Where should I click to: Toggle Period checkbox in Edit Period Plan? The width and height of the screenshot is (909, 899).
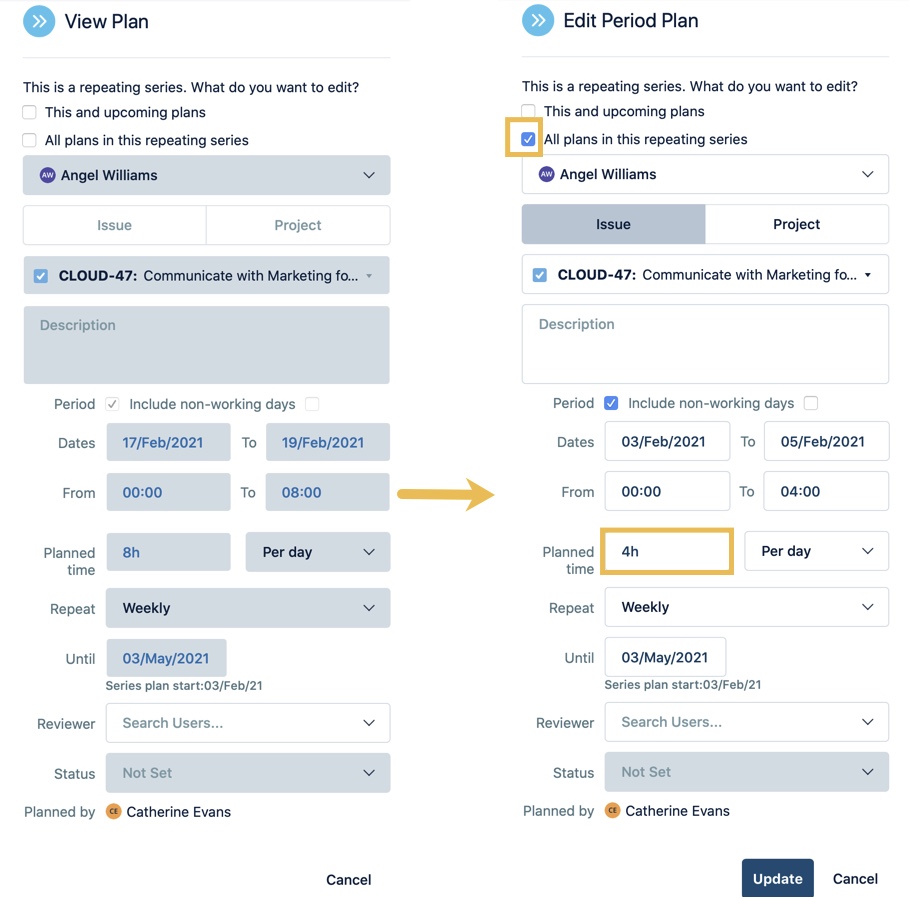(x=611, y=403)
